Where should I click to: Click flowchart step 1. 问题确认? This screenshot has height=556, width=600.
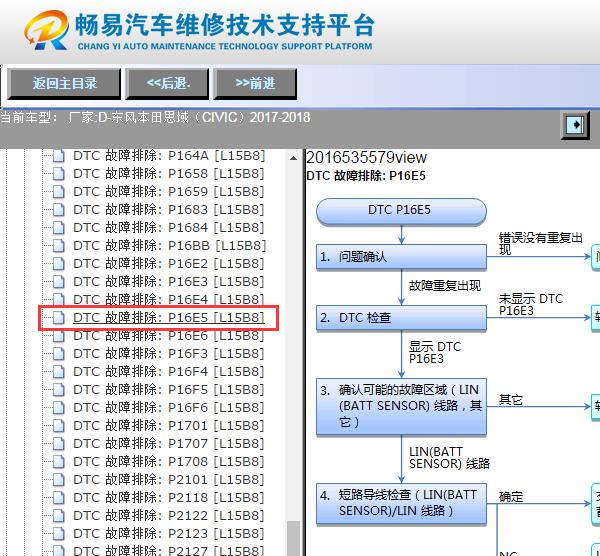click(401, 257)
